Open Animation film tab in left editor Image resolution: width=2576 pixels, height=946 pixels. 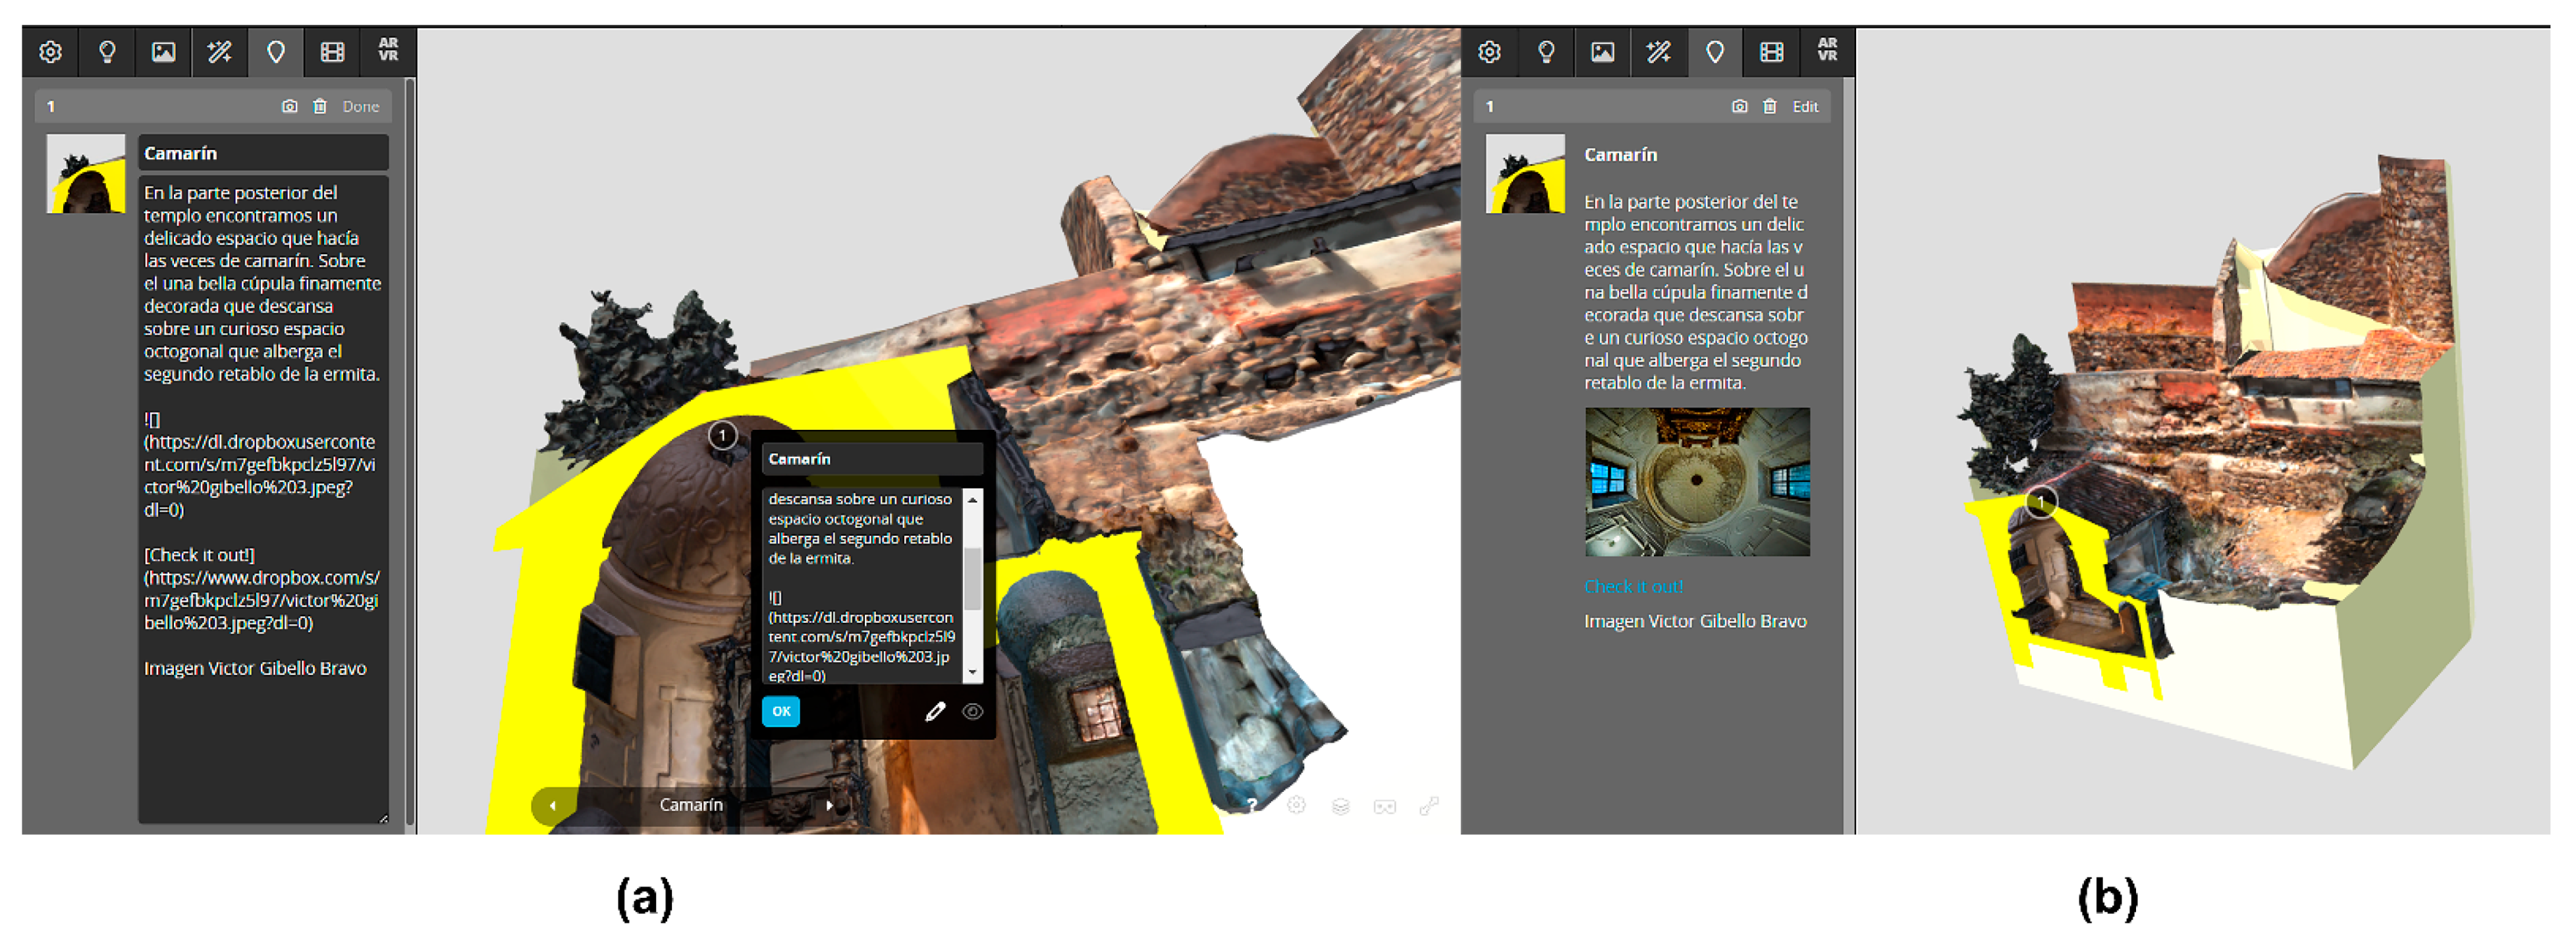[332, 52]
